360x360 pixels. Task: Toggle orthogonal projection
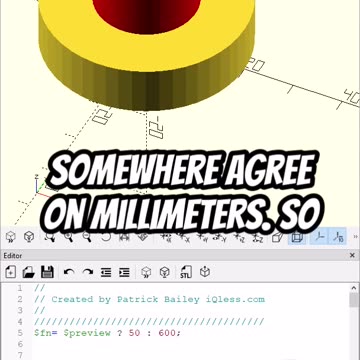296,237
